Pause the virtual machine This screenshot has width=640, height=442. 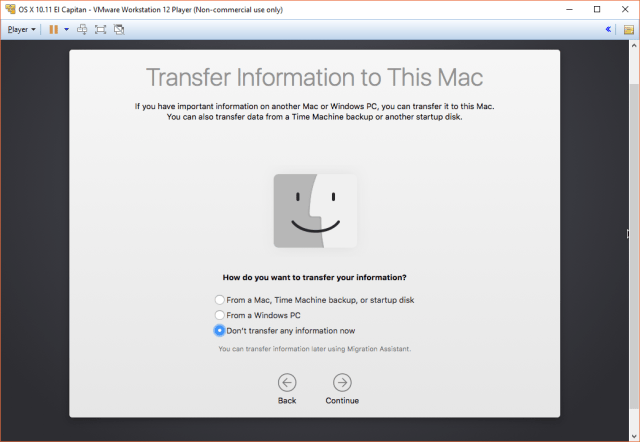(53, 29)
